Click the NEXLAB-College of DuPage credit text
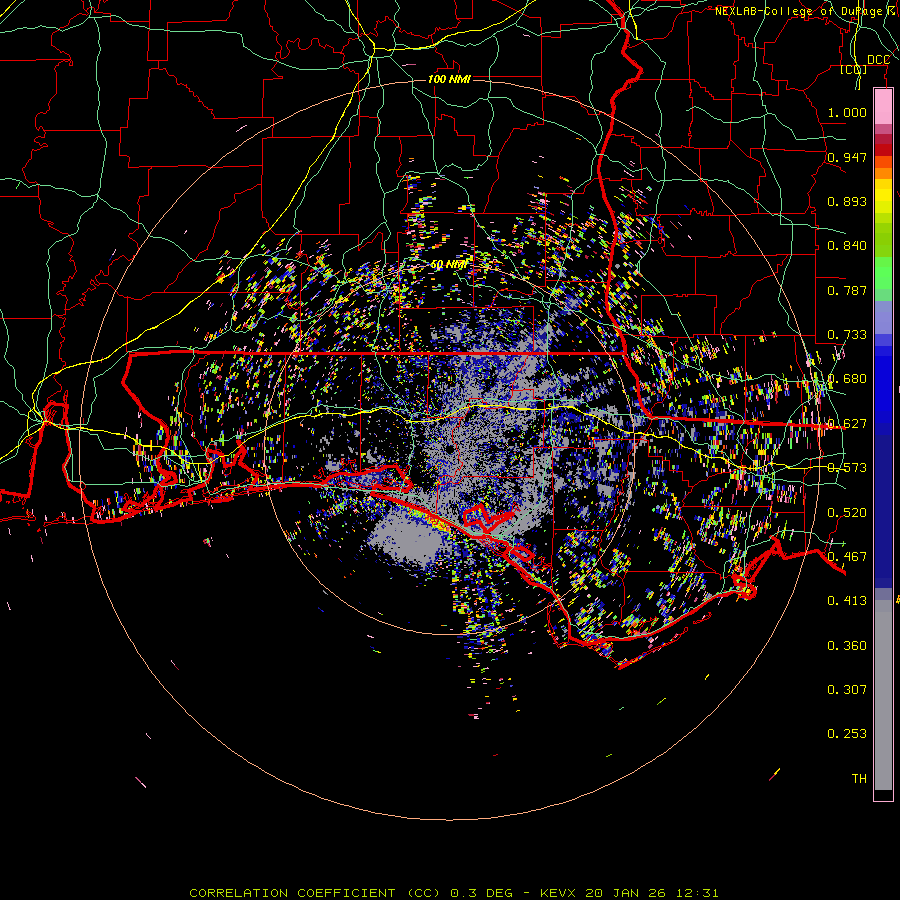The width and height of the screenshot is (900, 900). point(798,11)
